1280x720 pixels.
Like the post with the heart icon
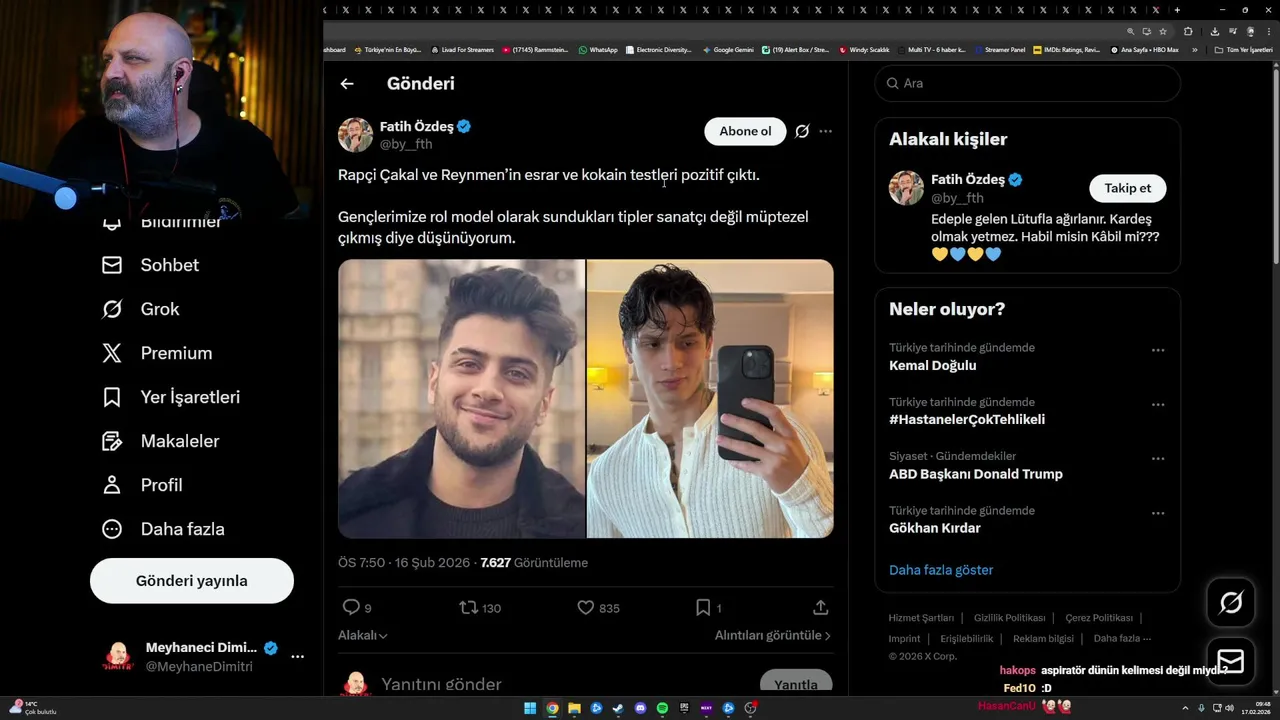coord(586,607)
